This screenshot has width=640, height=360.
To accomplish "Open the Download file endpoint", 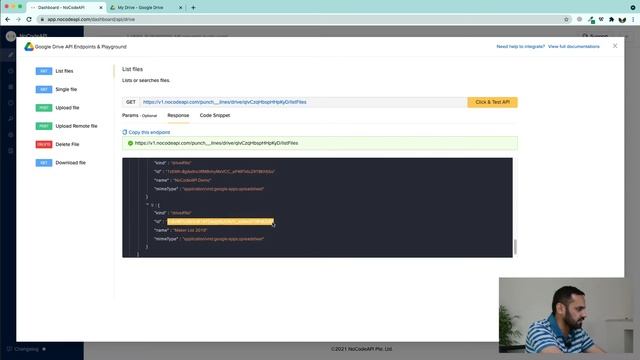I will point(71,163).
